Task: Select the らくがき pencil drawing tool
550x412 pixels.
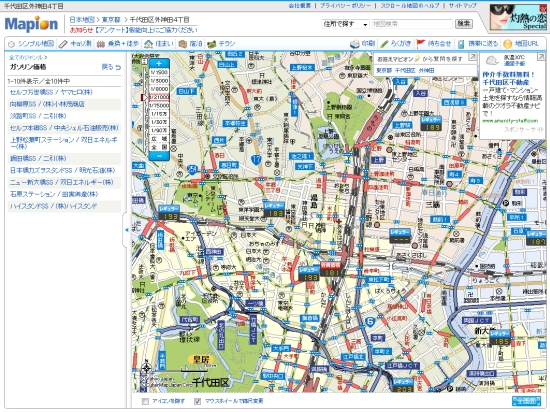Action: (396, 44)
